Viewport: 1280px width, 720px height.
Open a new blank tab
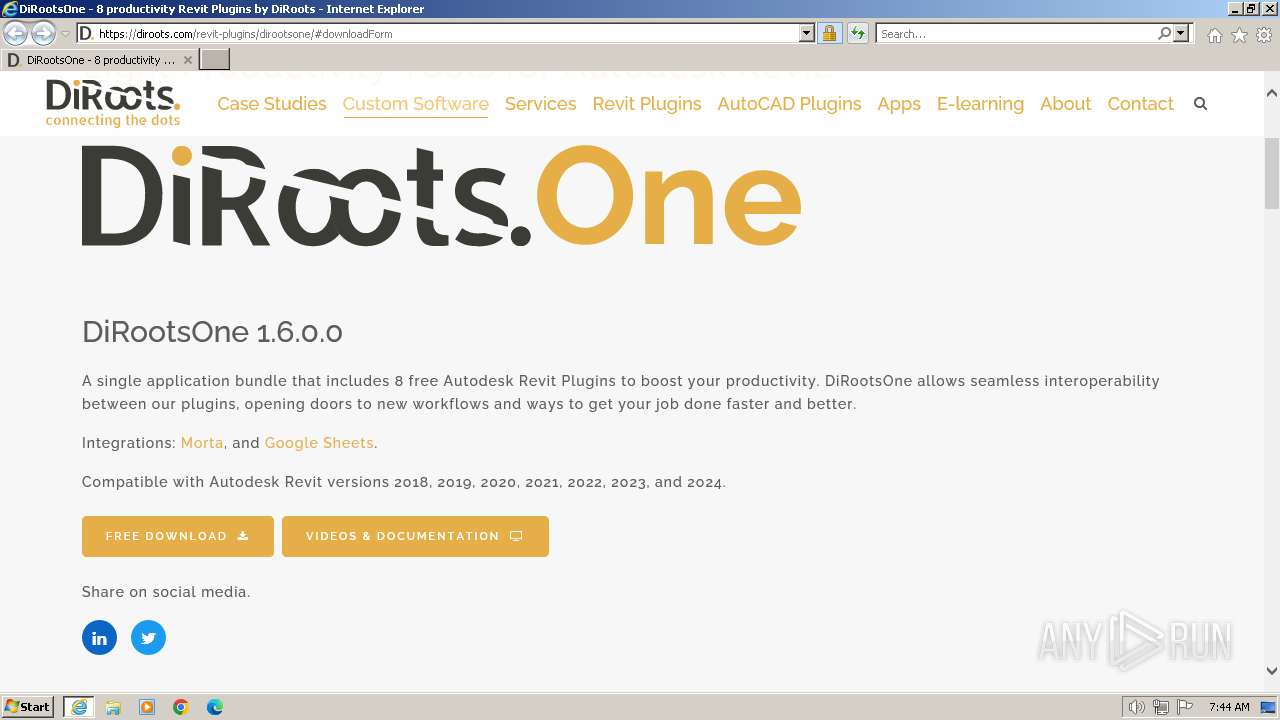[215, 60]
